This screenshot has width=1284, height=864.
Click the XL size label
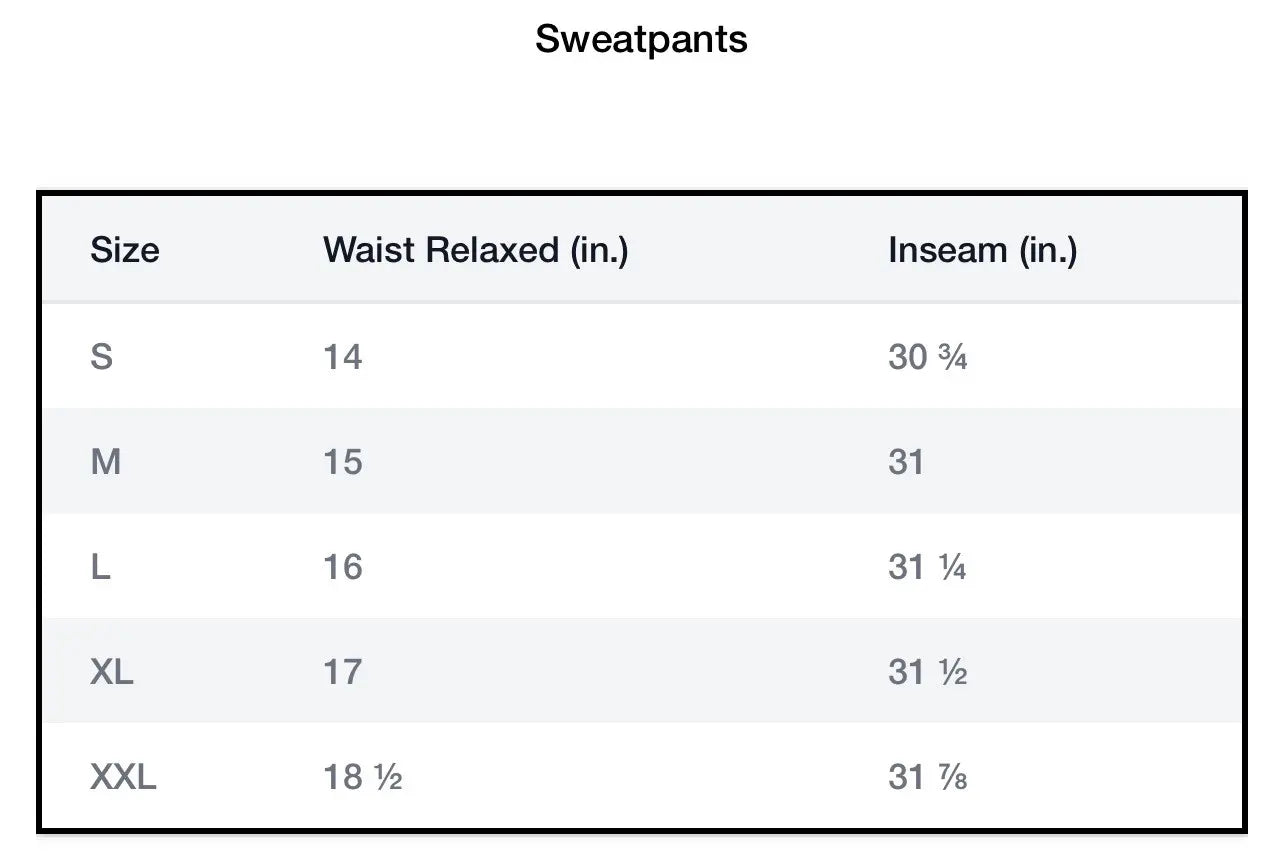click(x=111, y=672)
